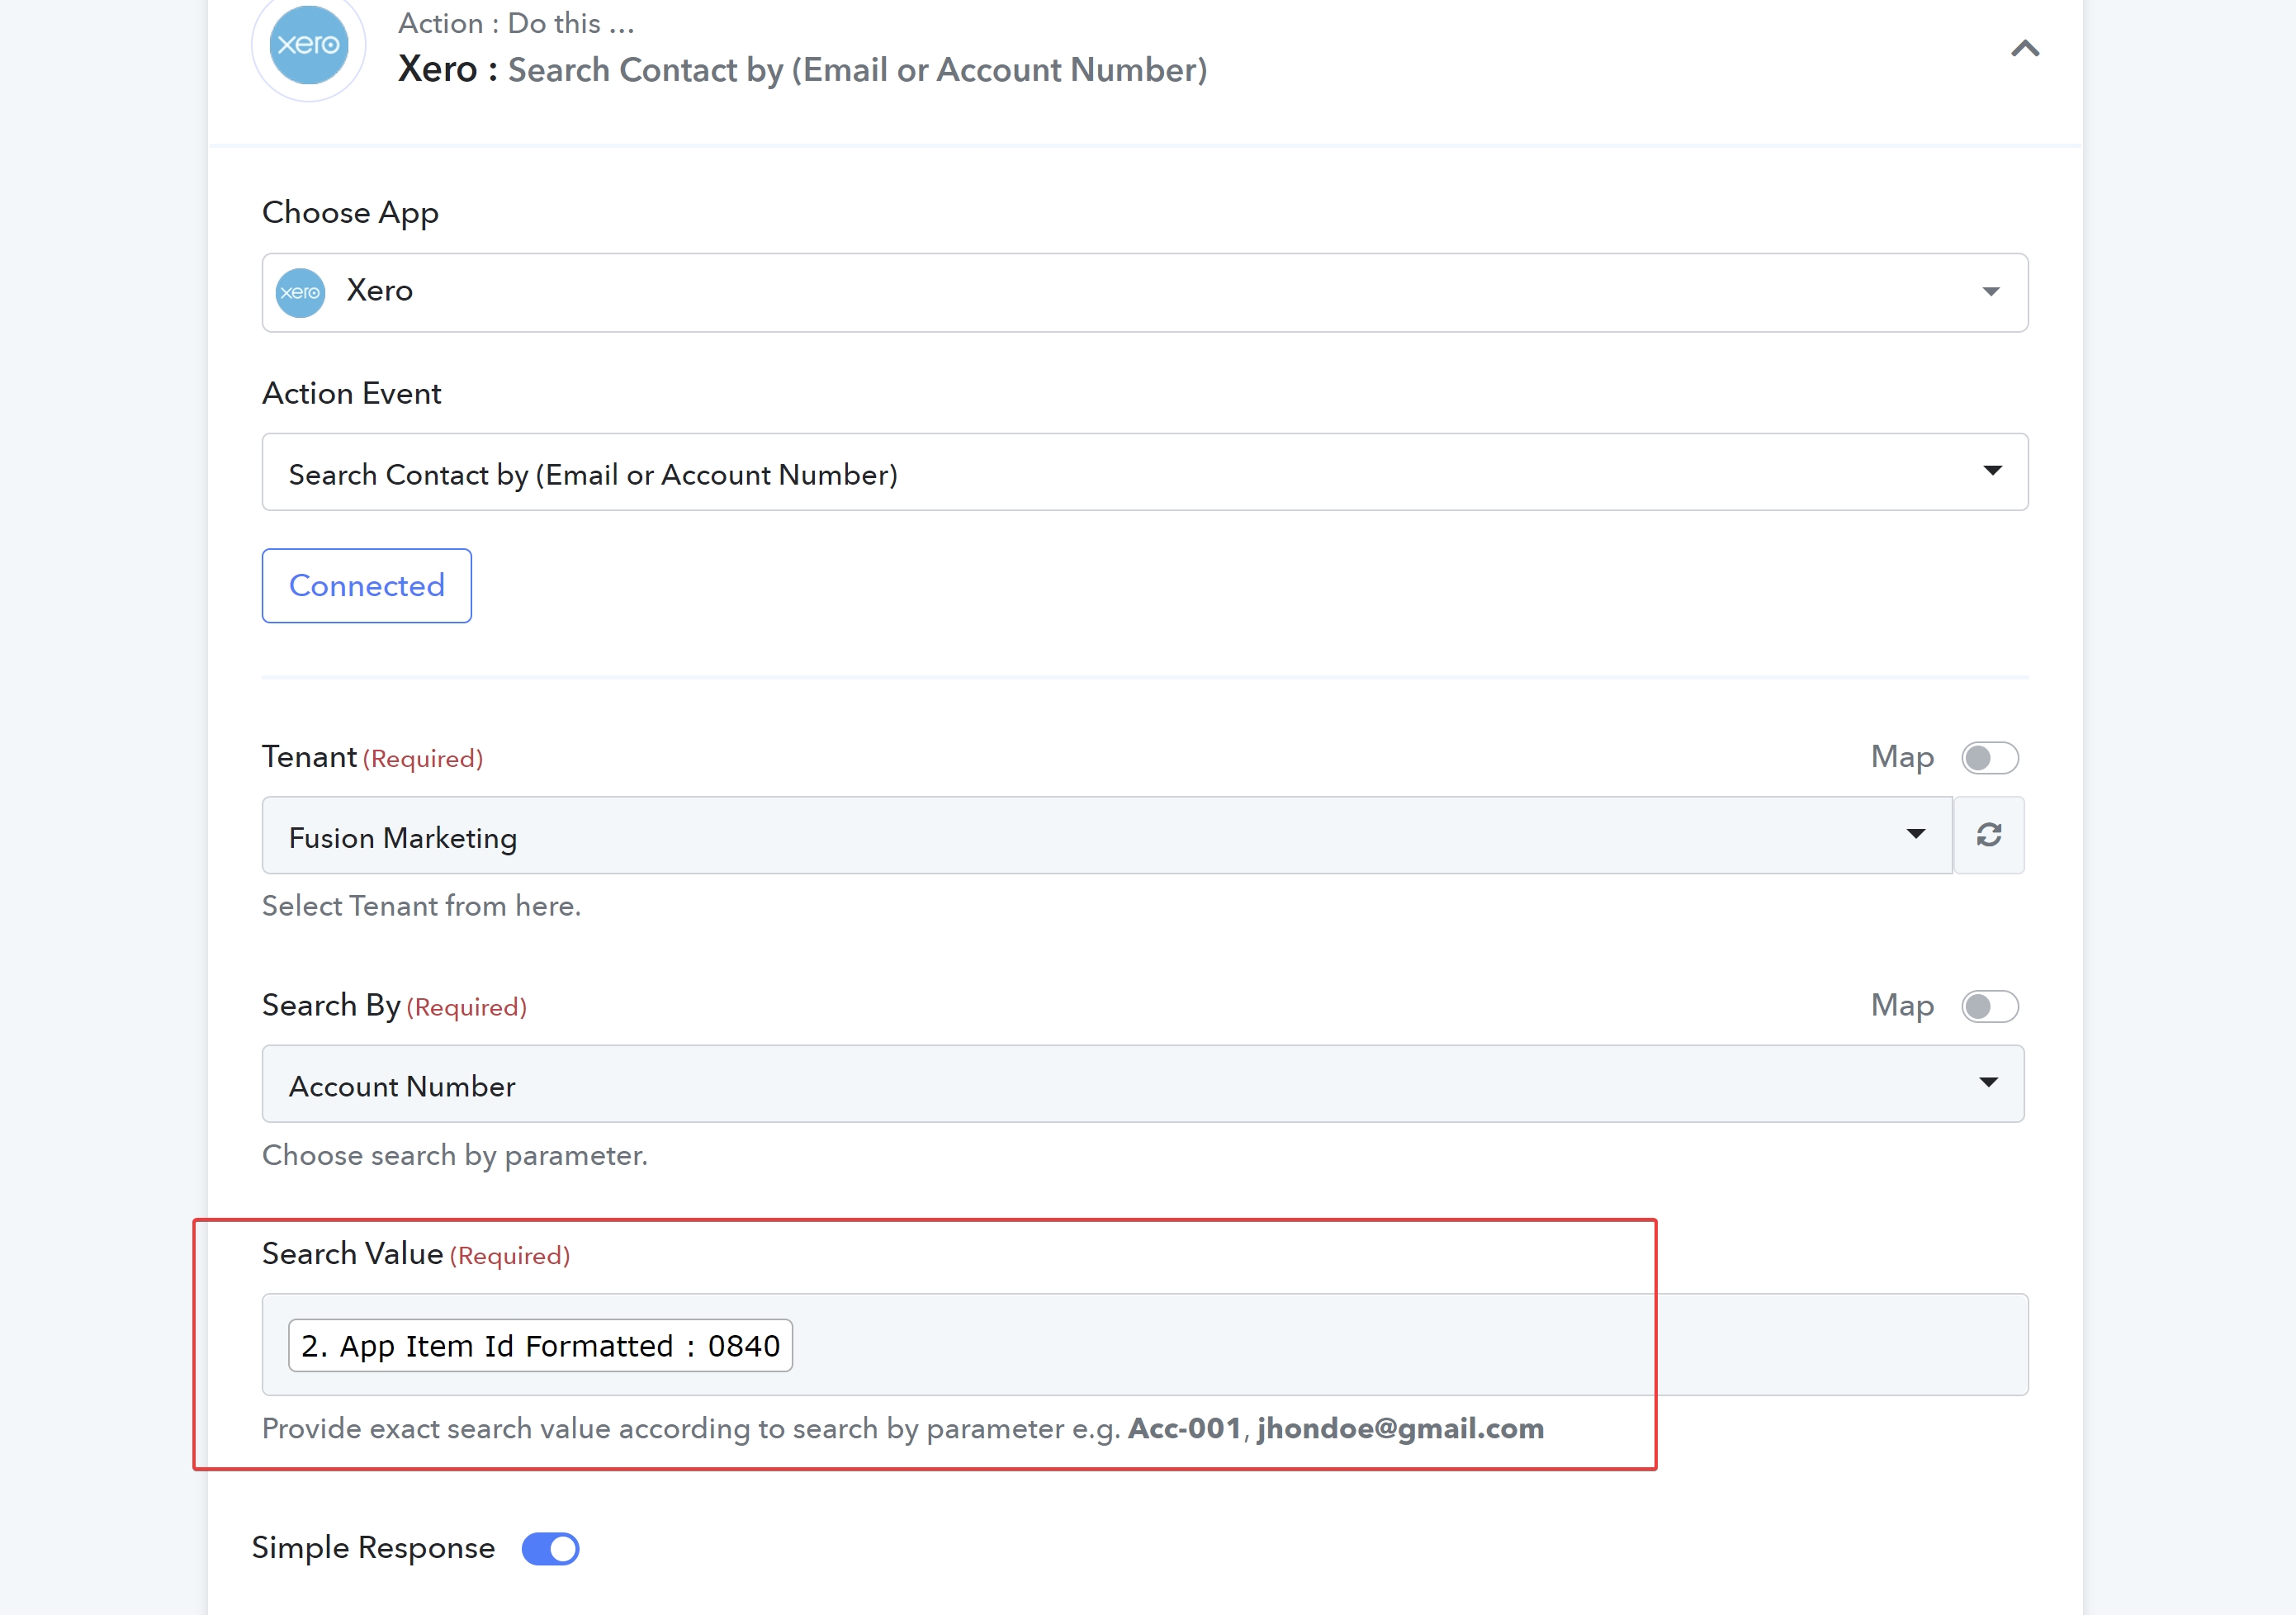
Task: Click the 'Search Value (Required)' label
Action: [416, 1254]
